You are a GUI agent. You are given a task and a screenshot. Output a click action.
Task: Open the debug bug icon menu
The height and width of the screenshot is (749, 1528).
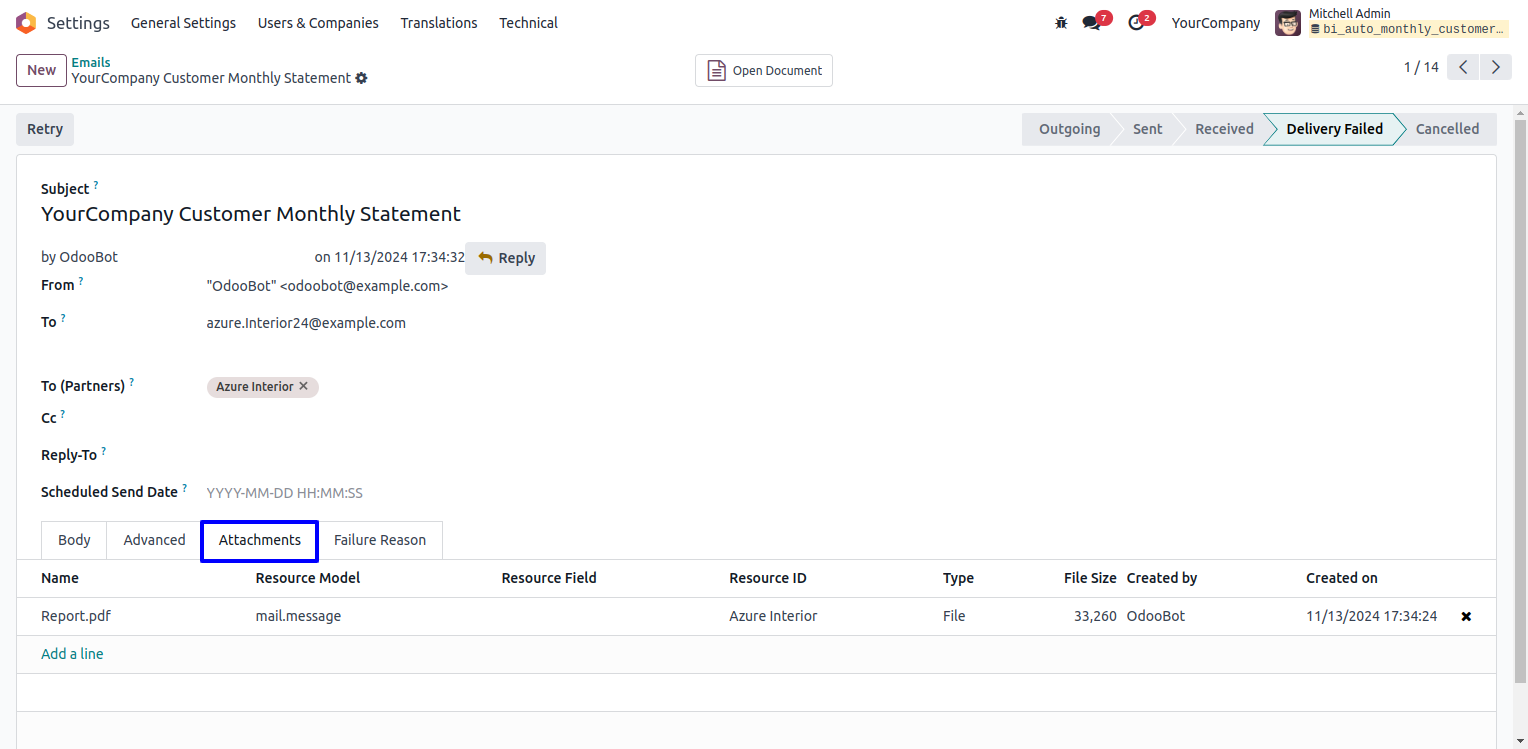click(x=1061, y=23)
